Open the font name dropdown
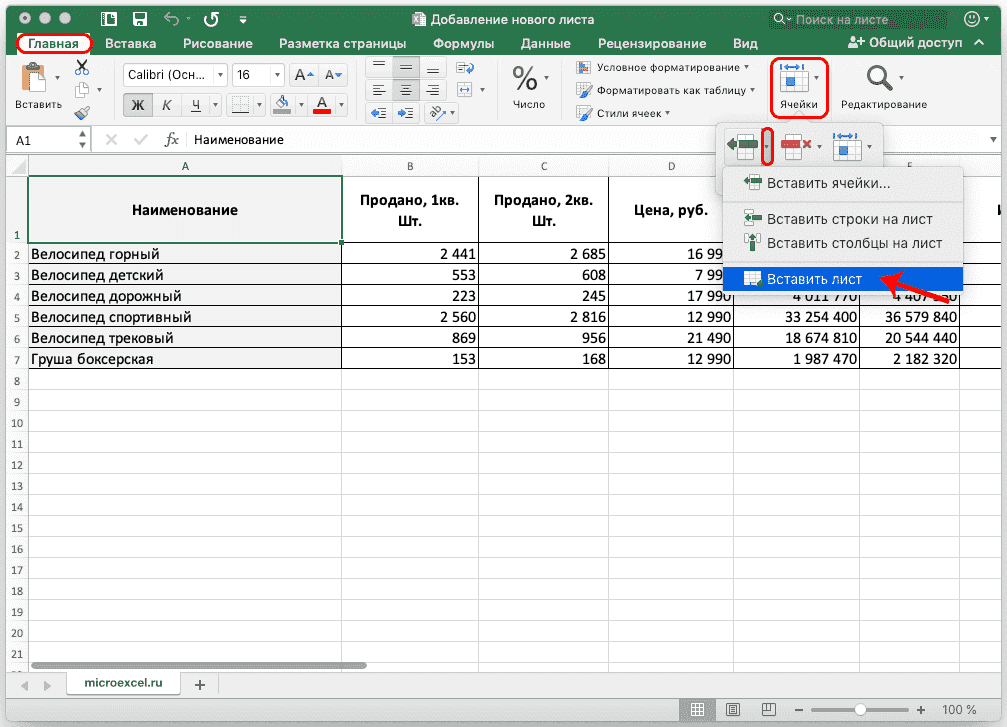The width and height of the screenshot is (1007, 727). (220, 74)
